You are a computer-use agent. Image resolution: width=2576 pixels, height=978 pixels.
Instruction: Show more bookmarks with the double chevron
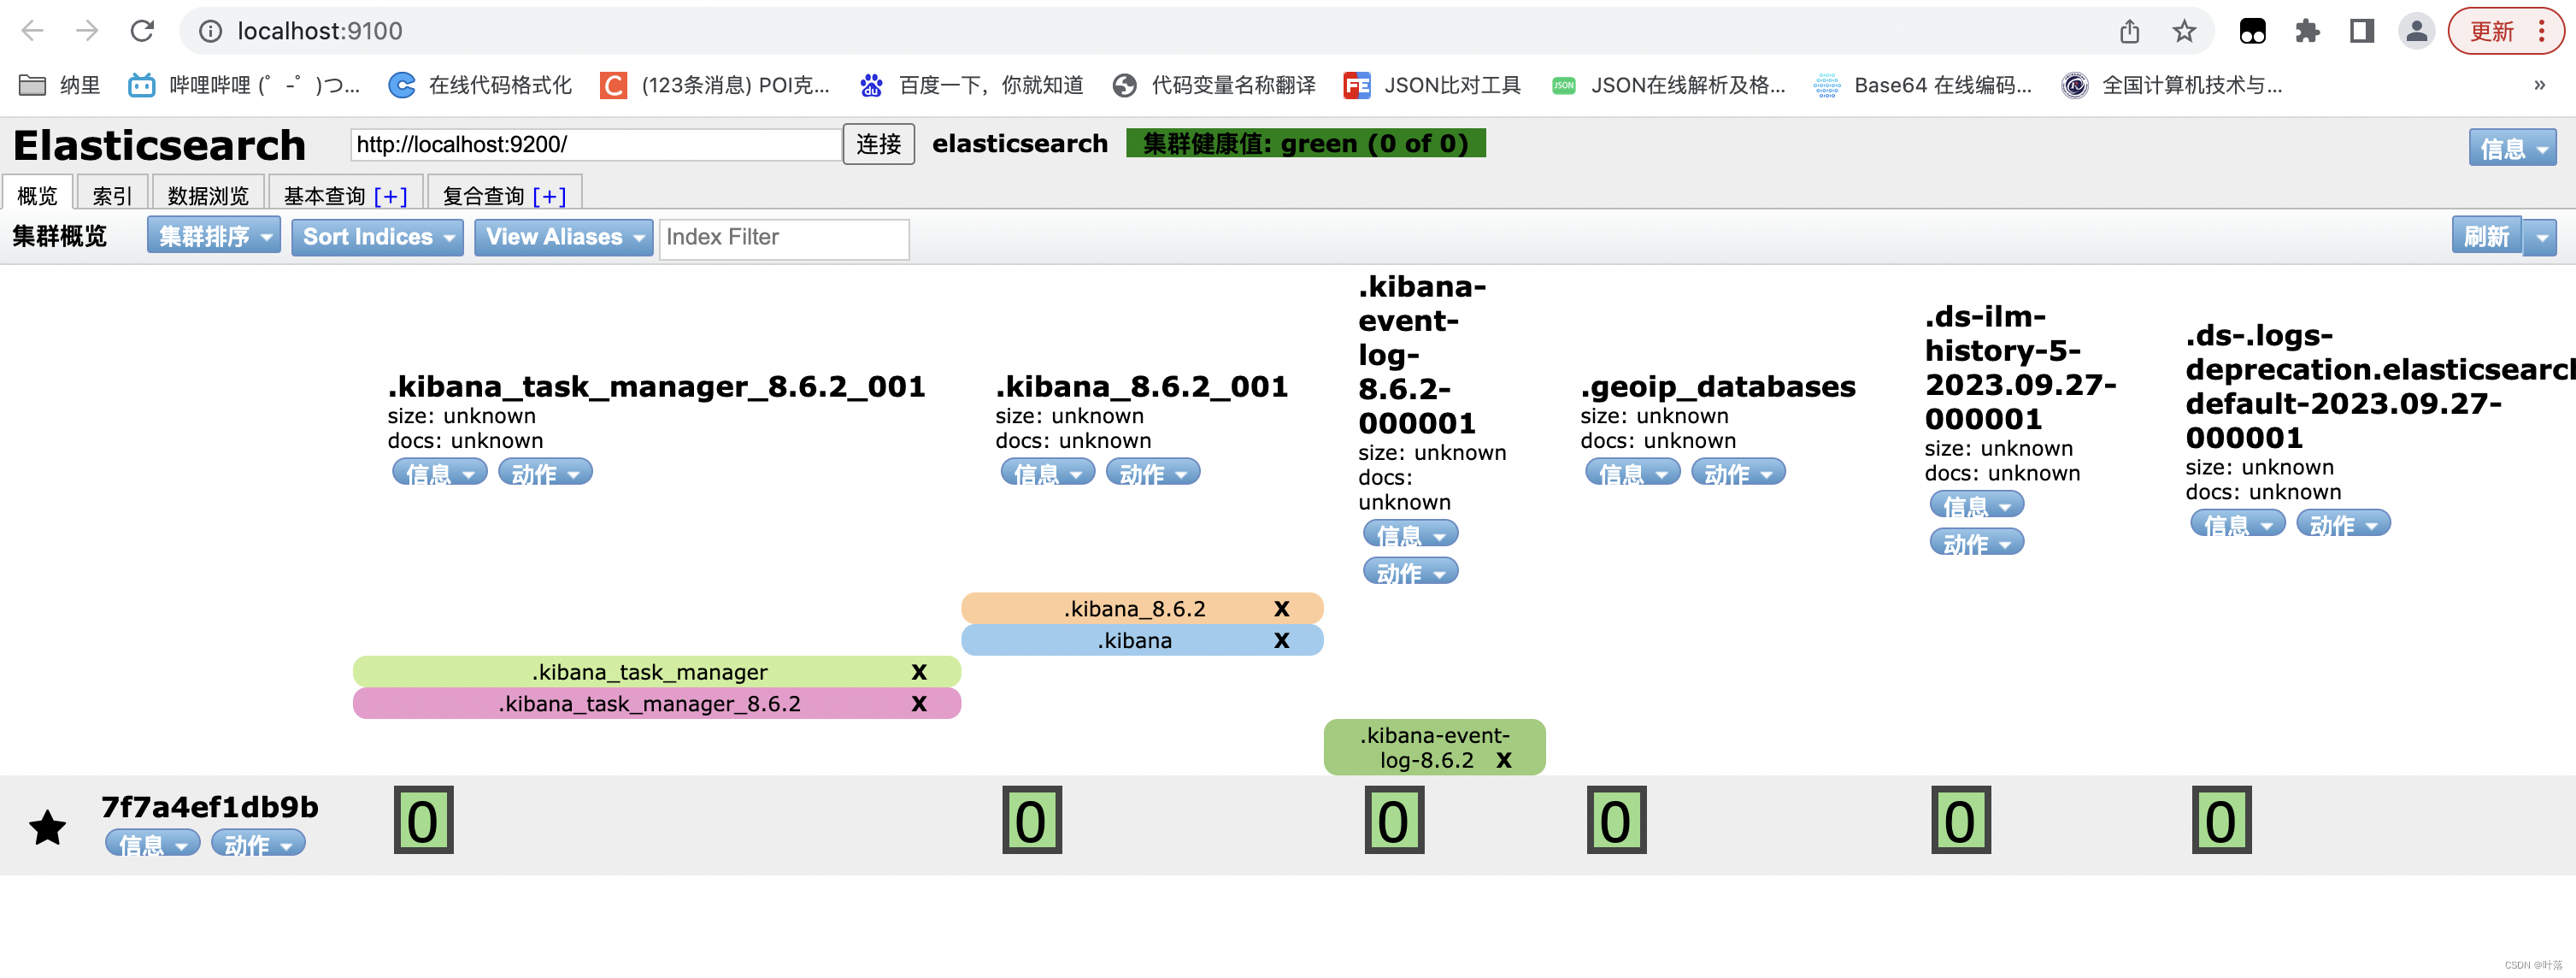(2539, 85)
